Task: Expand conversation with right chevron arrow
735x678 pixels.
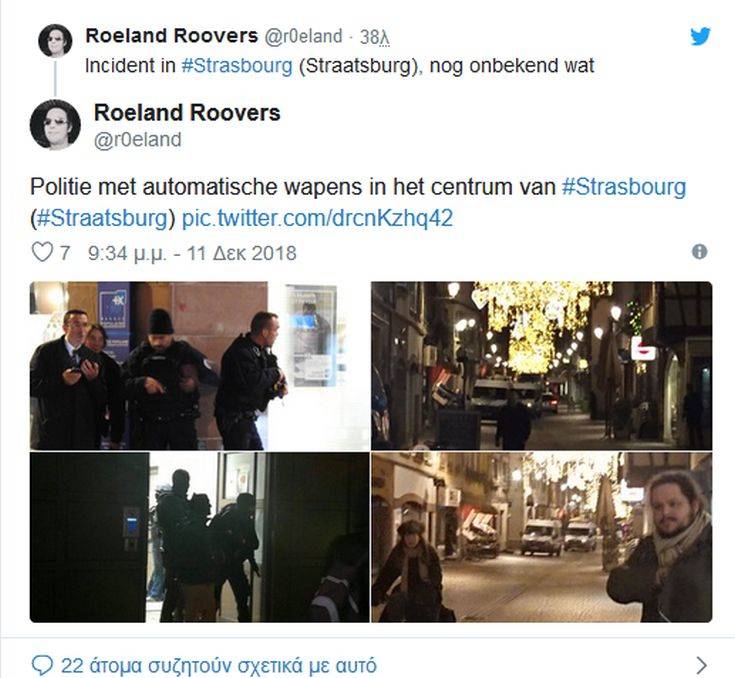Action: [x=702, y=665]
